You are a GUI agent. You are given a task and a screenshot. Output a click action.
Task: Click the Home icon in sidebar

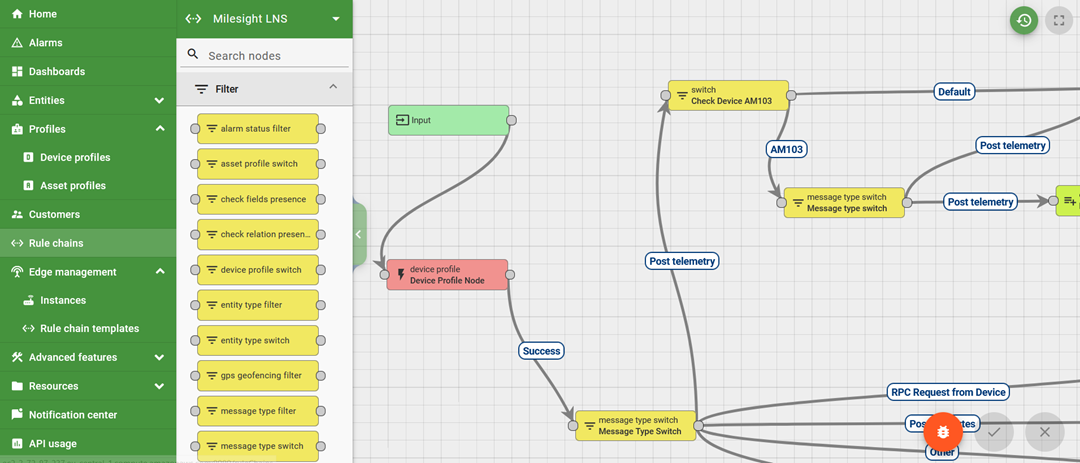[x=17, y=14]
